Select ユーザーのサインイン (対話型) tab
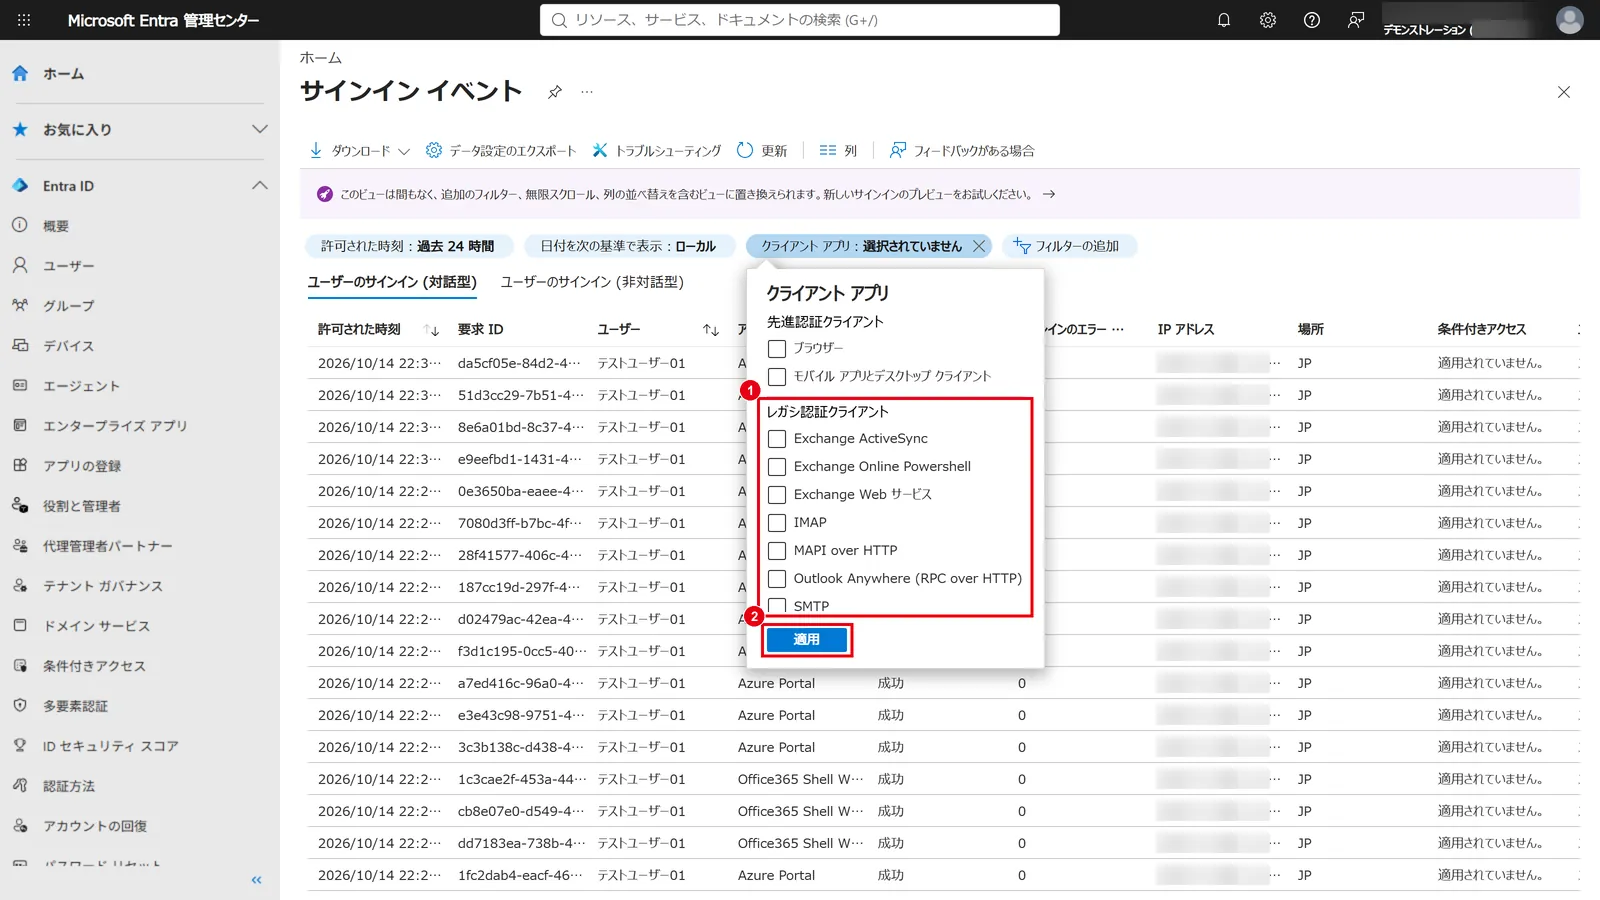 point(392,282)
